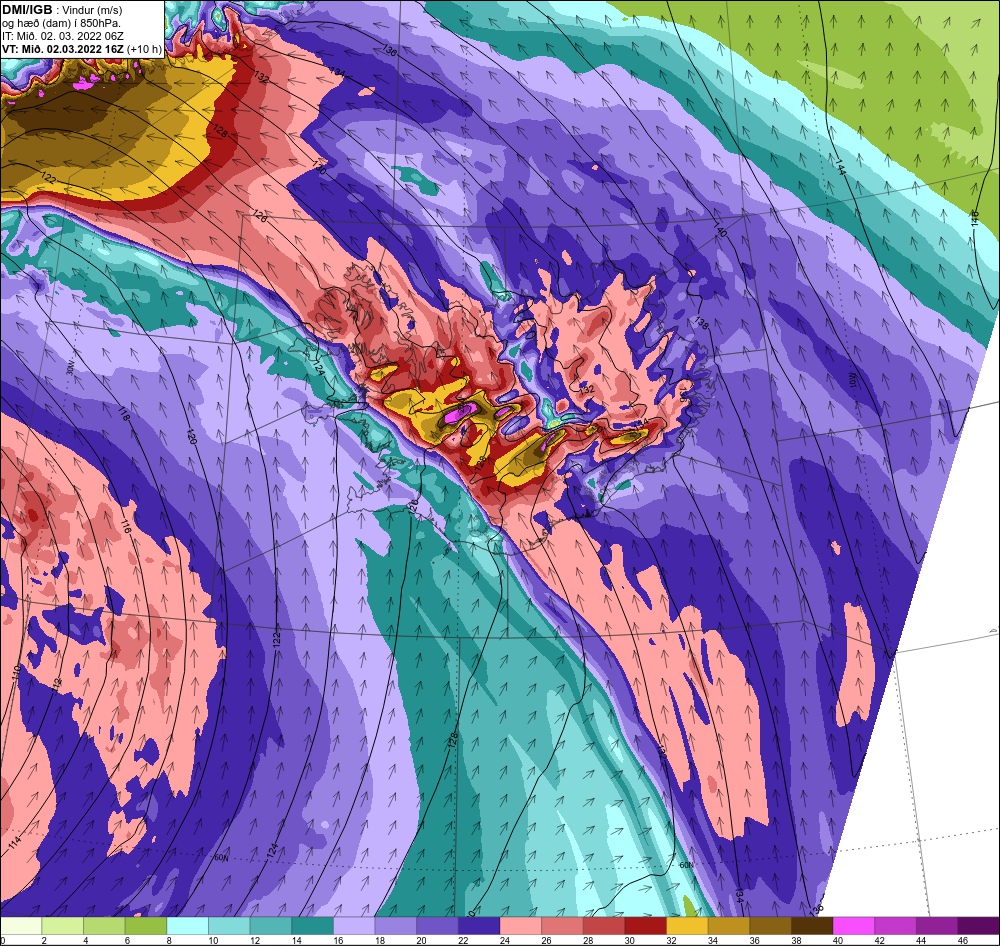The height and width of the screenshot is (946, 1000).
Task: Click the legend value label '30'
Action: pyautogui.click(x=629, y=940)
